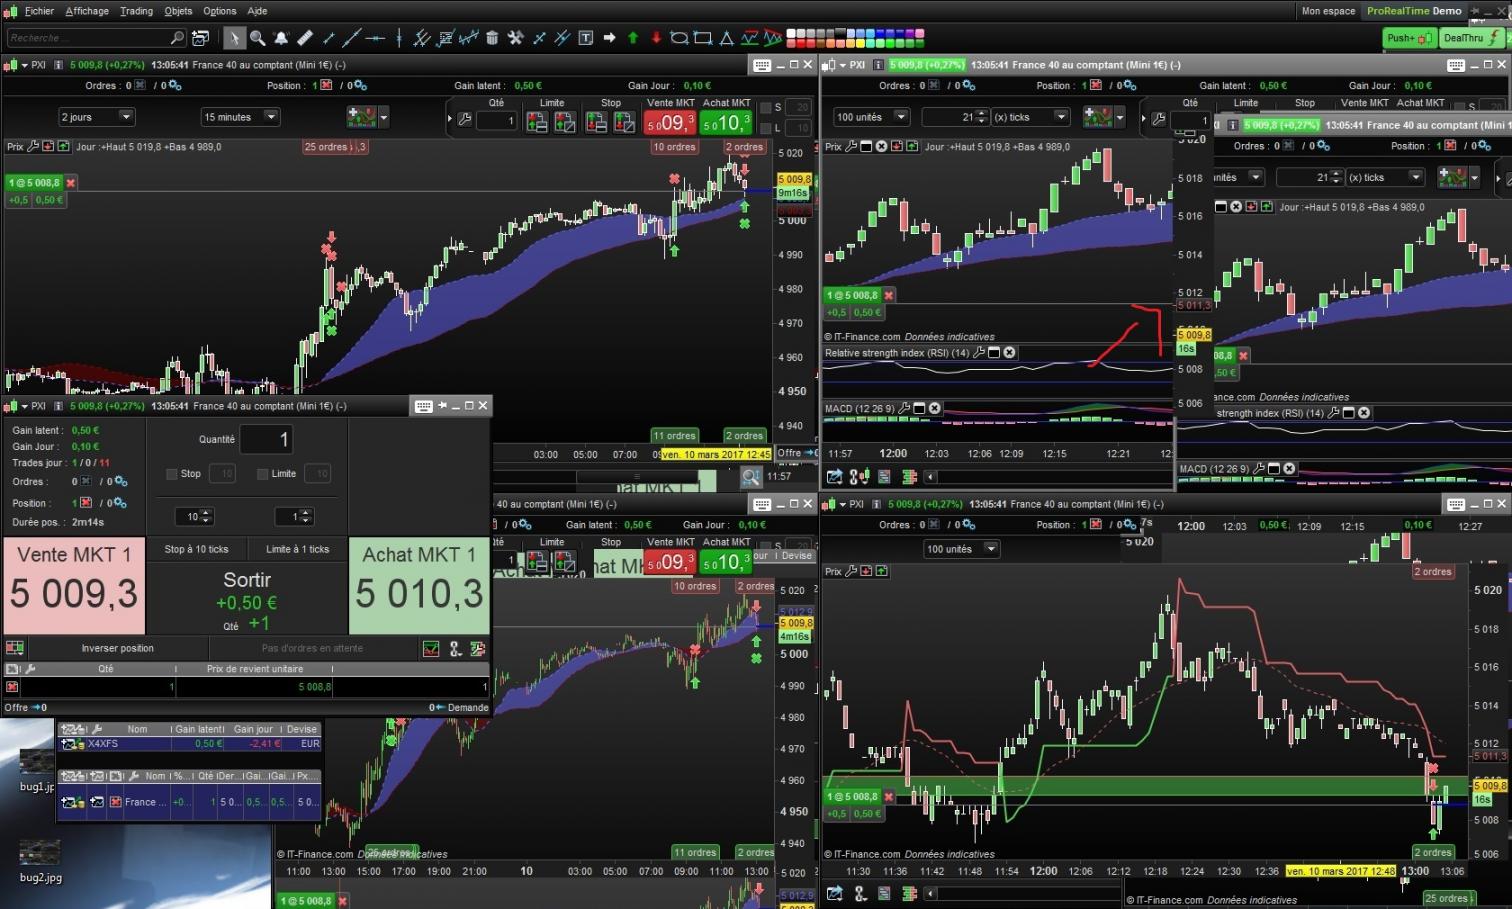Expand the 2 jours period dropdown
This screenshot has width=1512, height=909.
(126, 117)
